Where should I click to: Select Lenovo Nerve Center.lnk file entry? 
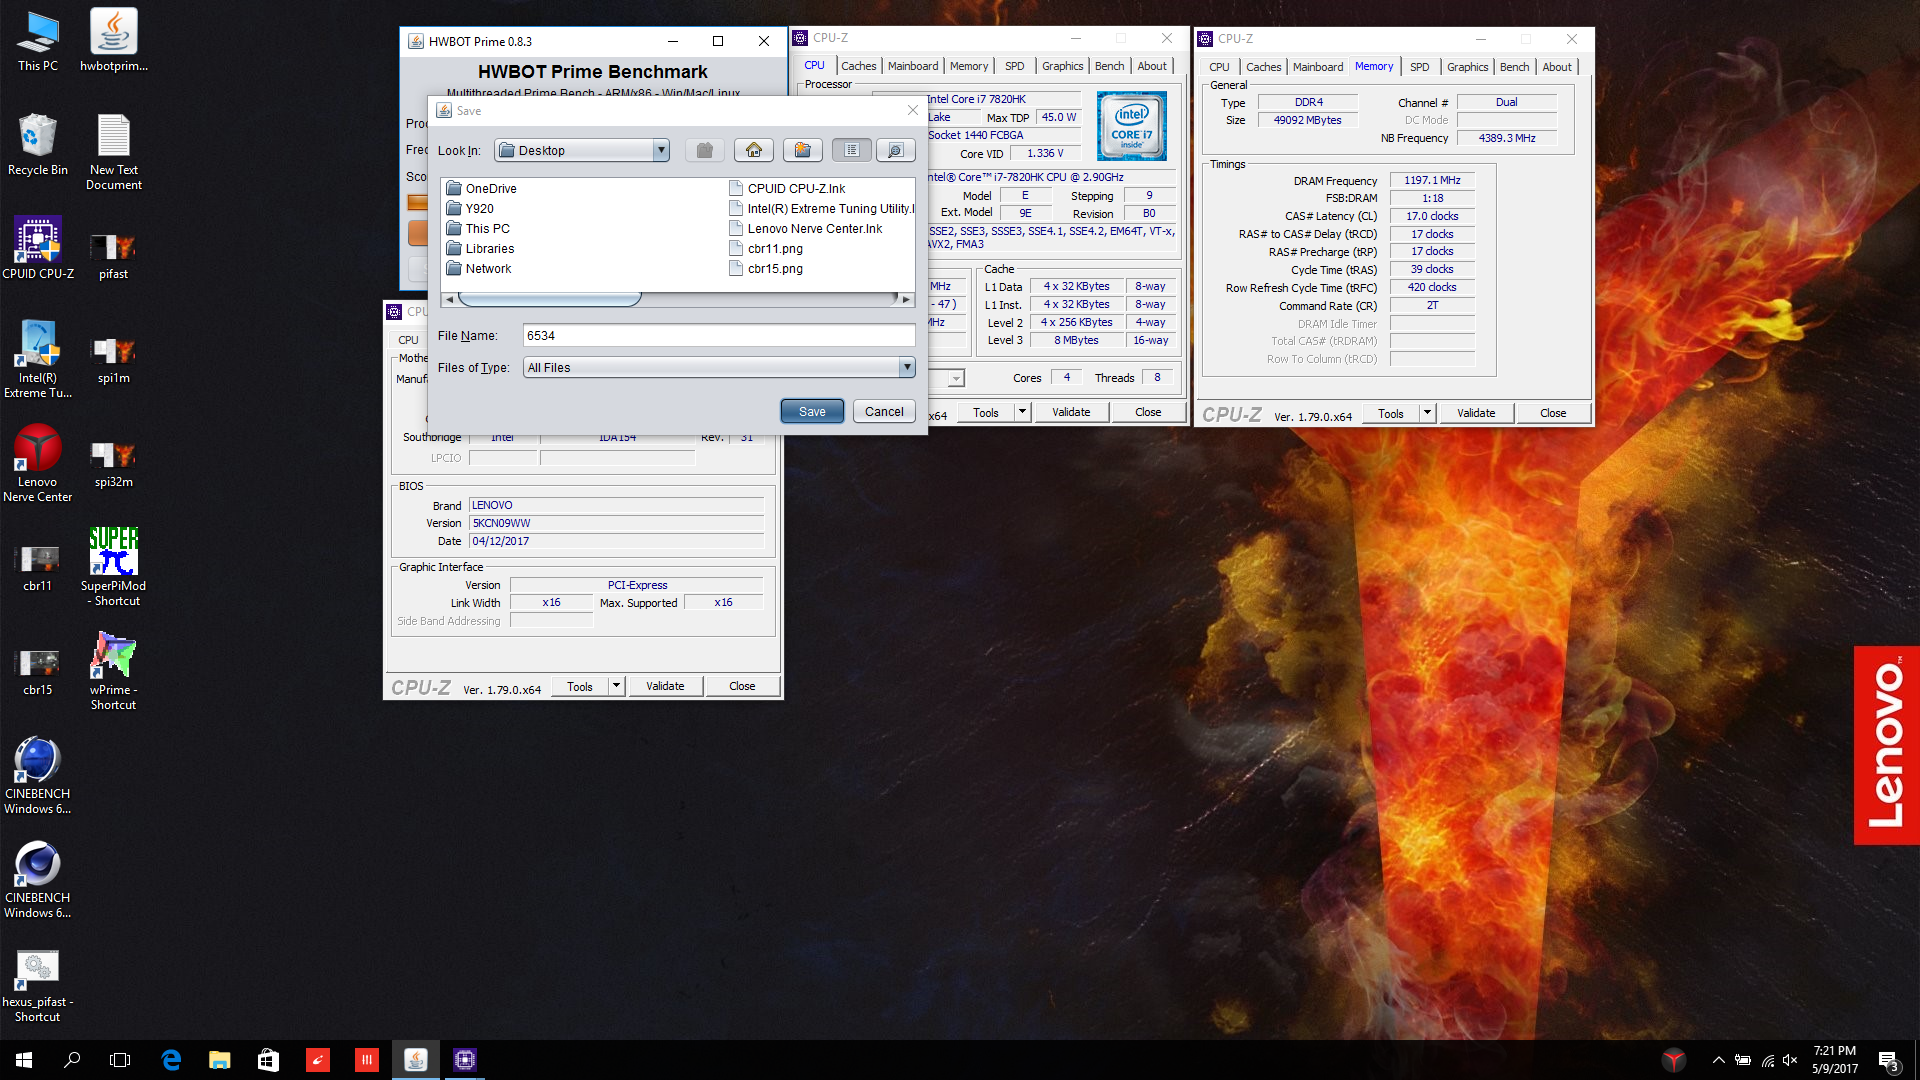coord(806,228)
